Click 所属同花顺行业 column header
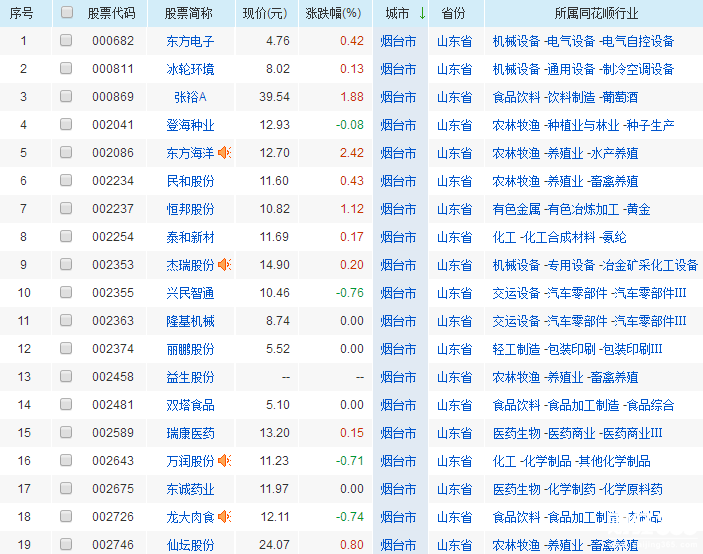This screenshot has height=554, width=703. click(596, 13)
